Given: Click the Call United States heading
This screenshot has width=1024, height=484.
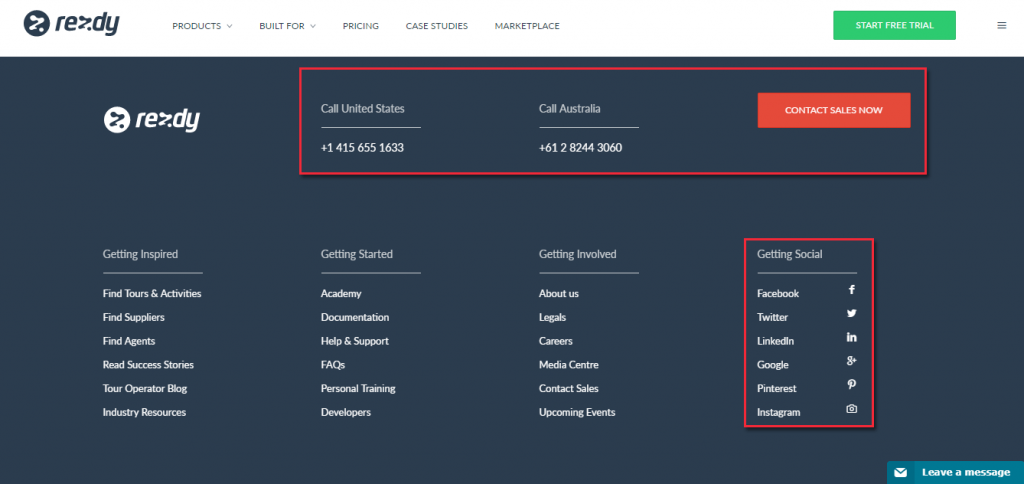Looking at the screenshot, I should pyautogui.click(x=362, y=108).
